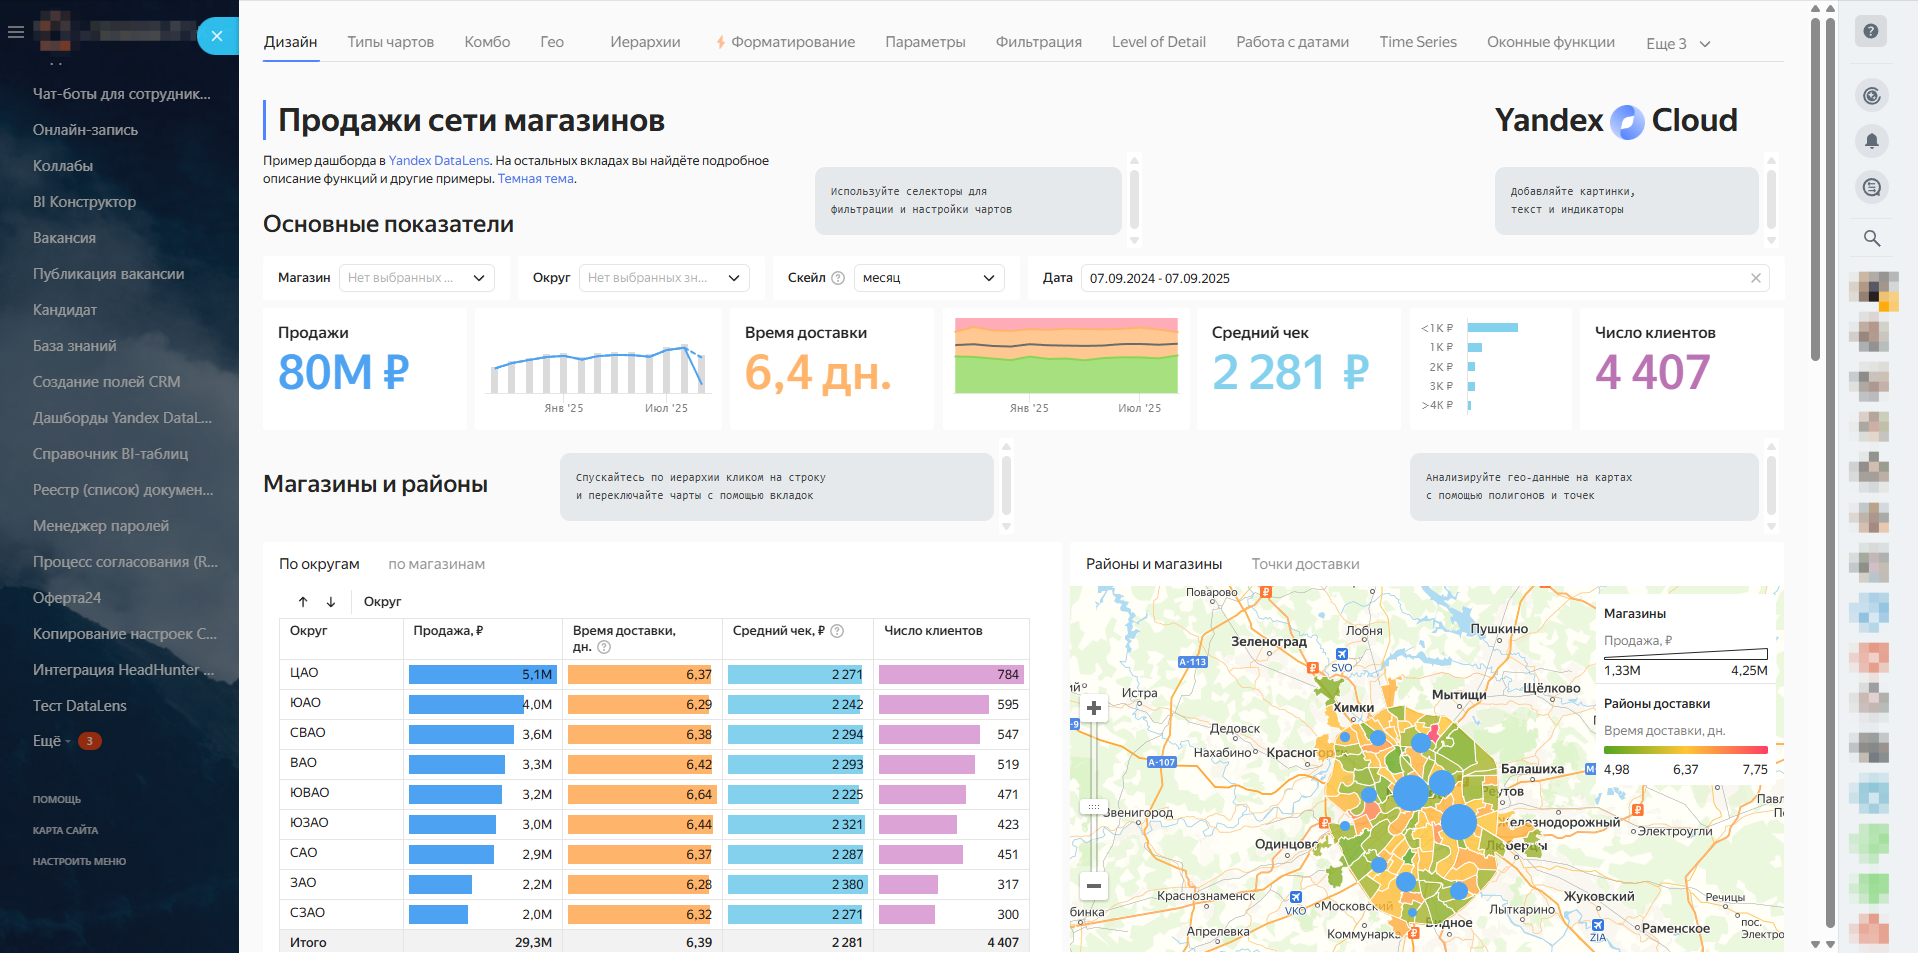This screenshot has width=1918, height=953.
Task: Click the Темная тема link
Action: pos(535,179)
